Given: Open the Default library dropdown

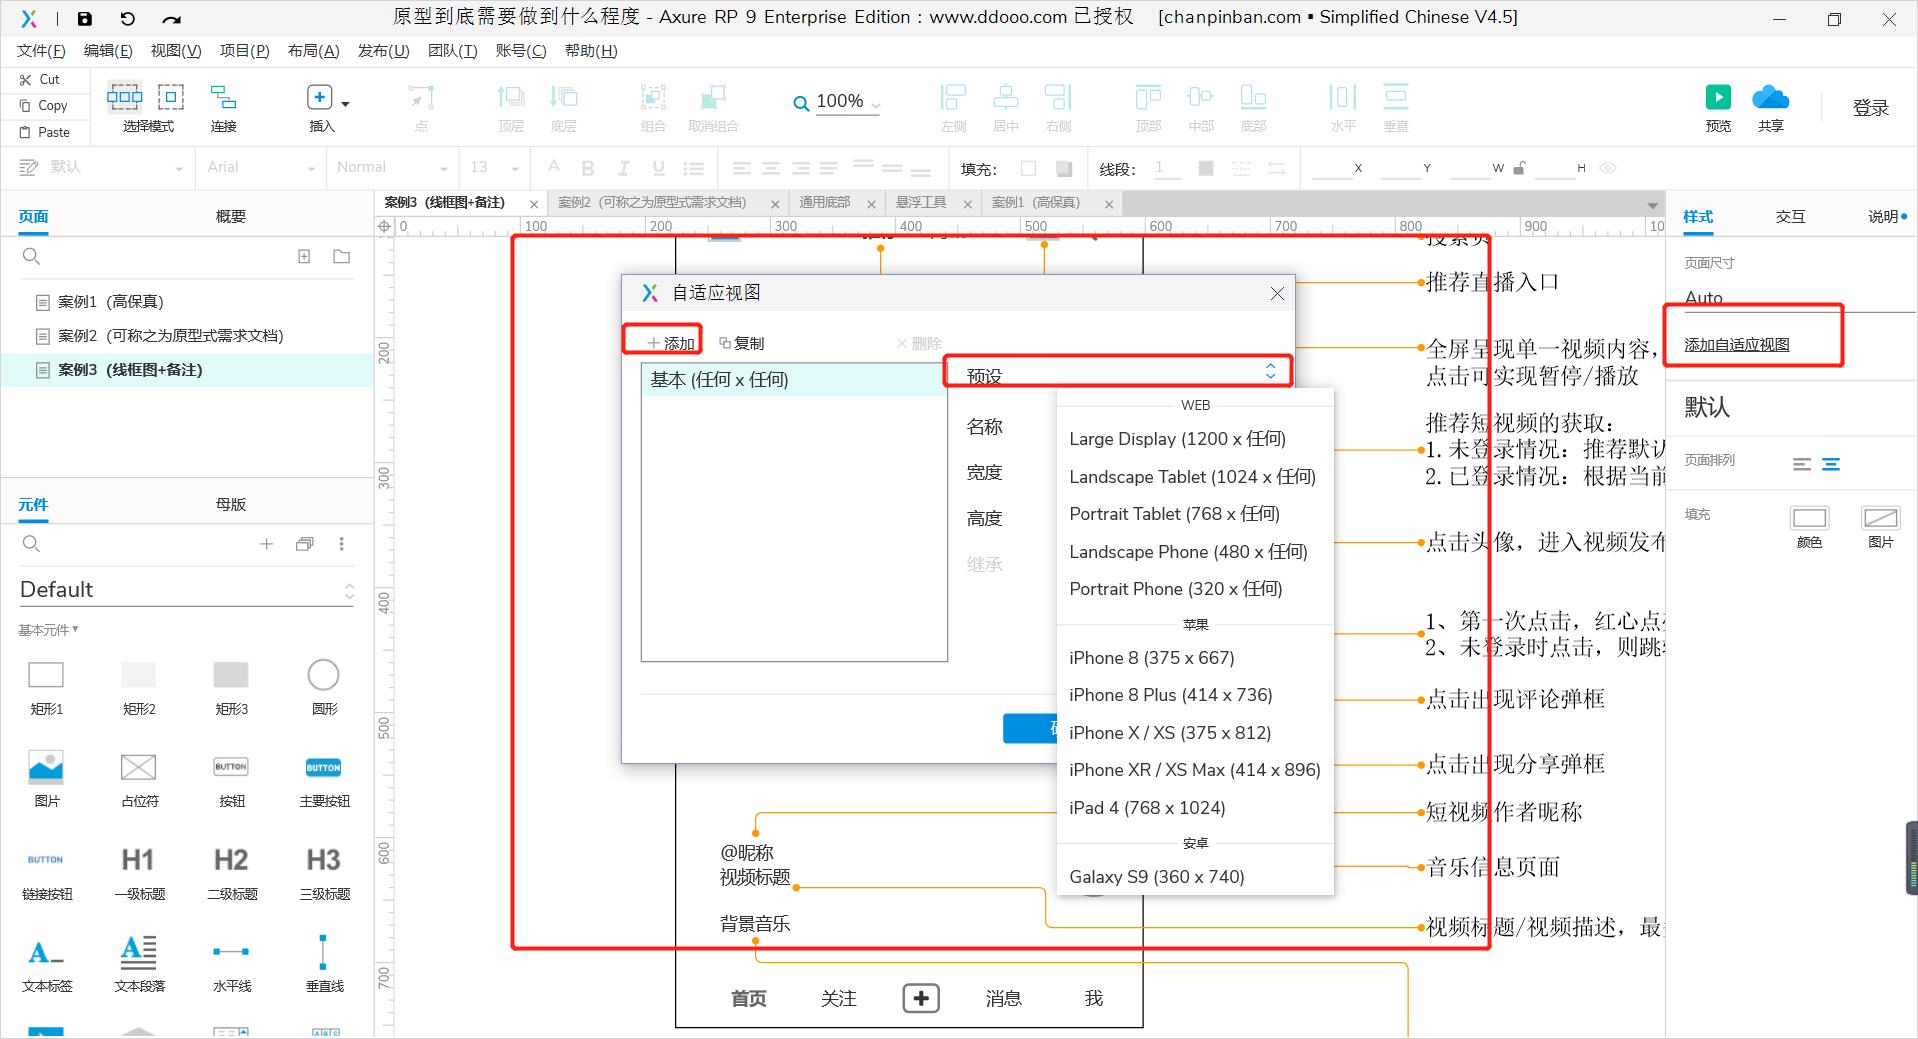Looking at the screenshot, I should coord(187,590).
